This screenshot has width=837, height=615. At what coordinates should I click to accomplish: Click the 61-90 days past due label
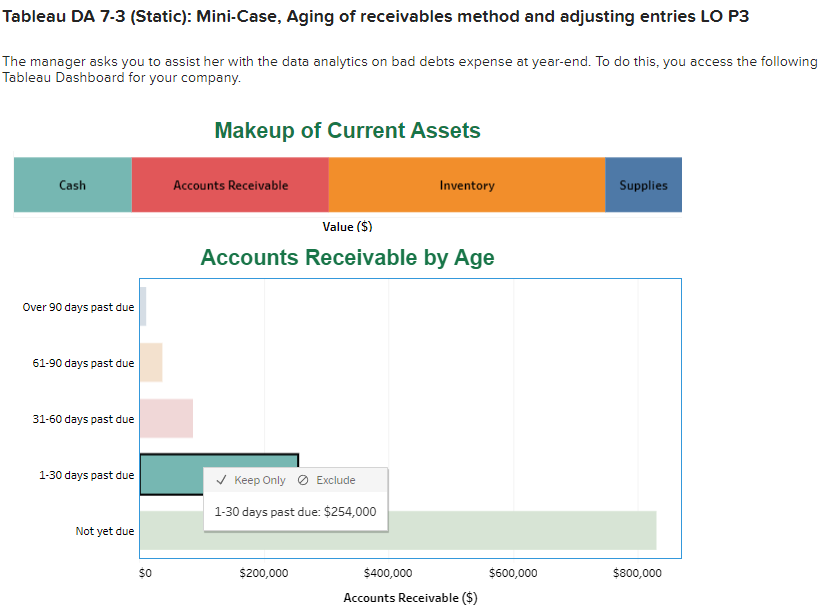pyautogui.click(x=83, y=363)
